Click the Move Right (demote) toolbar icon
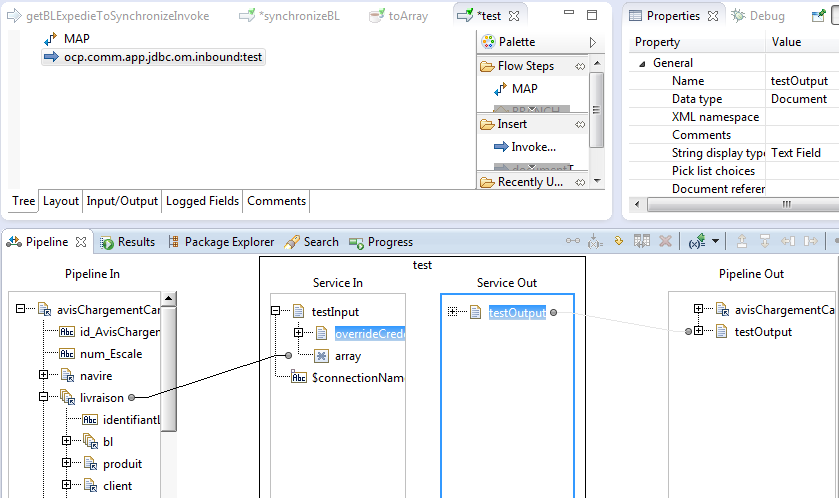This screenshot has height=498, width=839. [x=811, y=241]
